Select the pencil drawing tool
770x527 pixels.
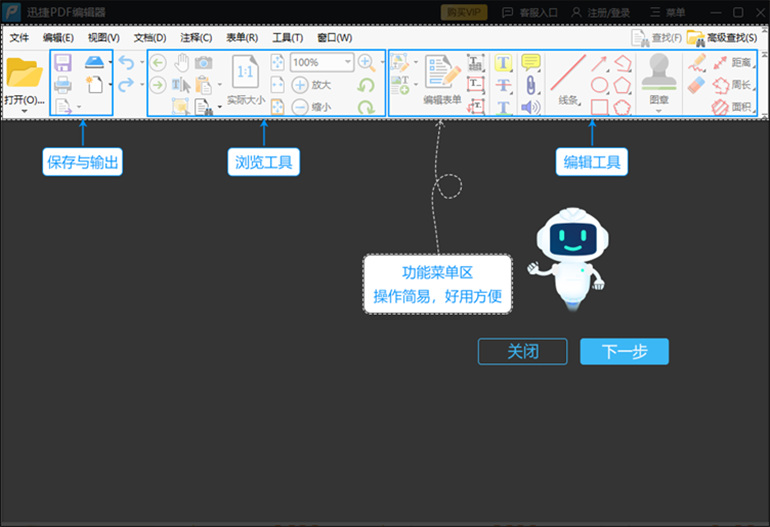click(x=697, y=62)
